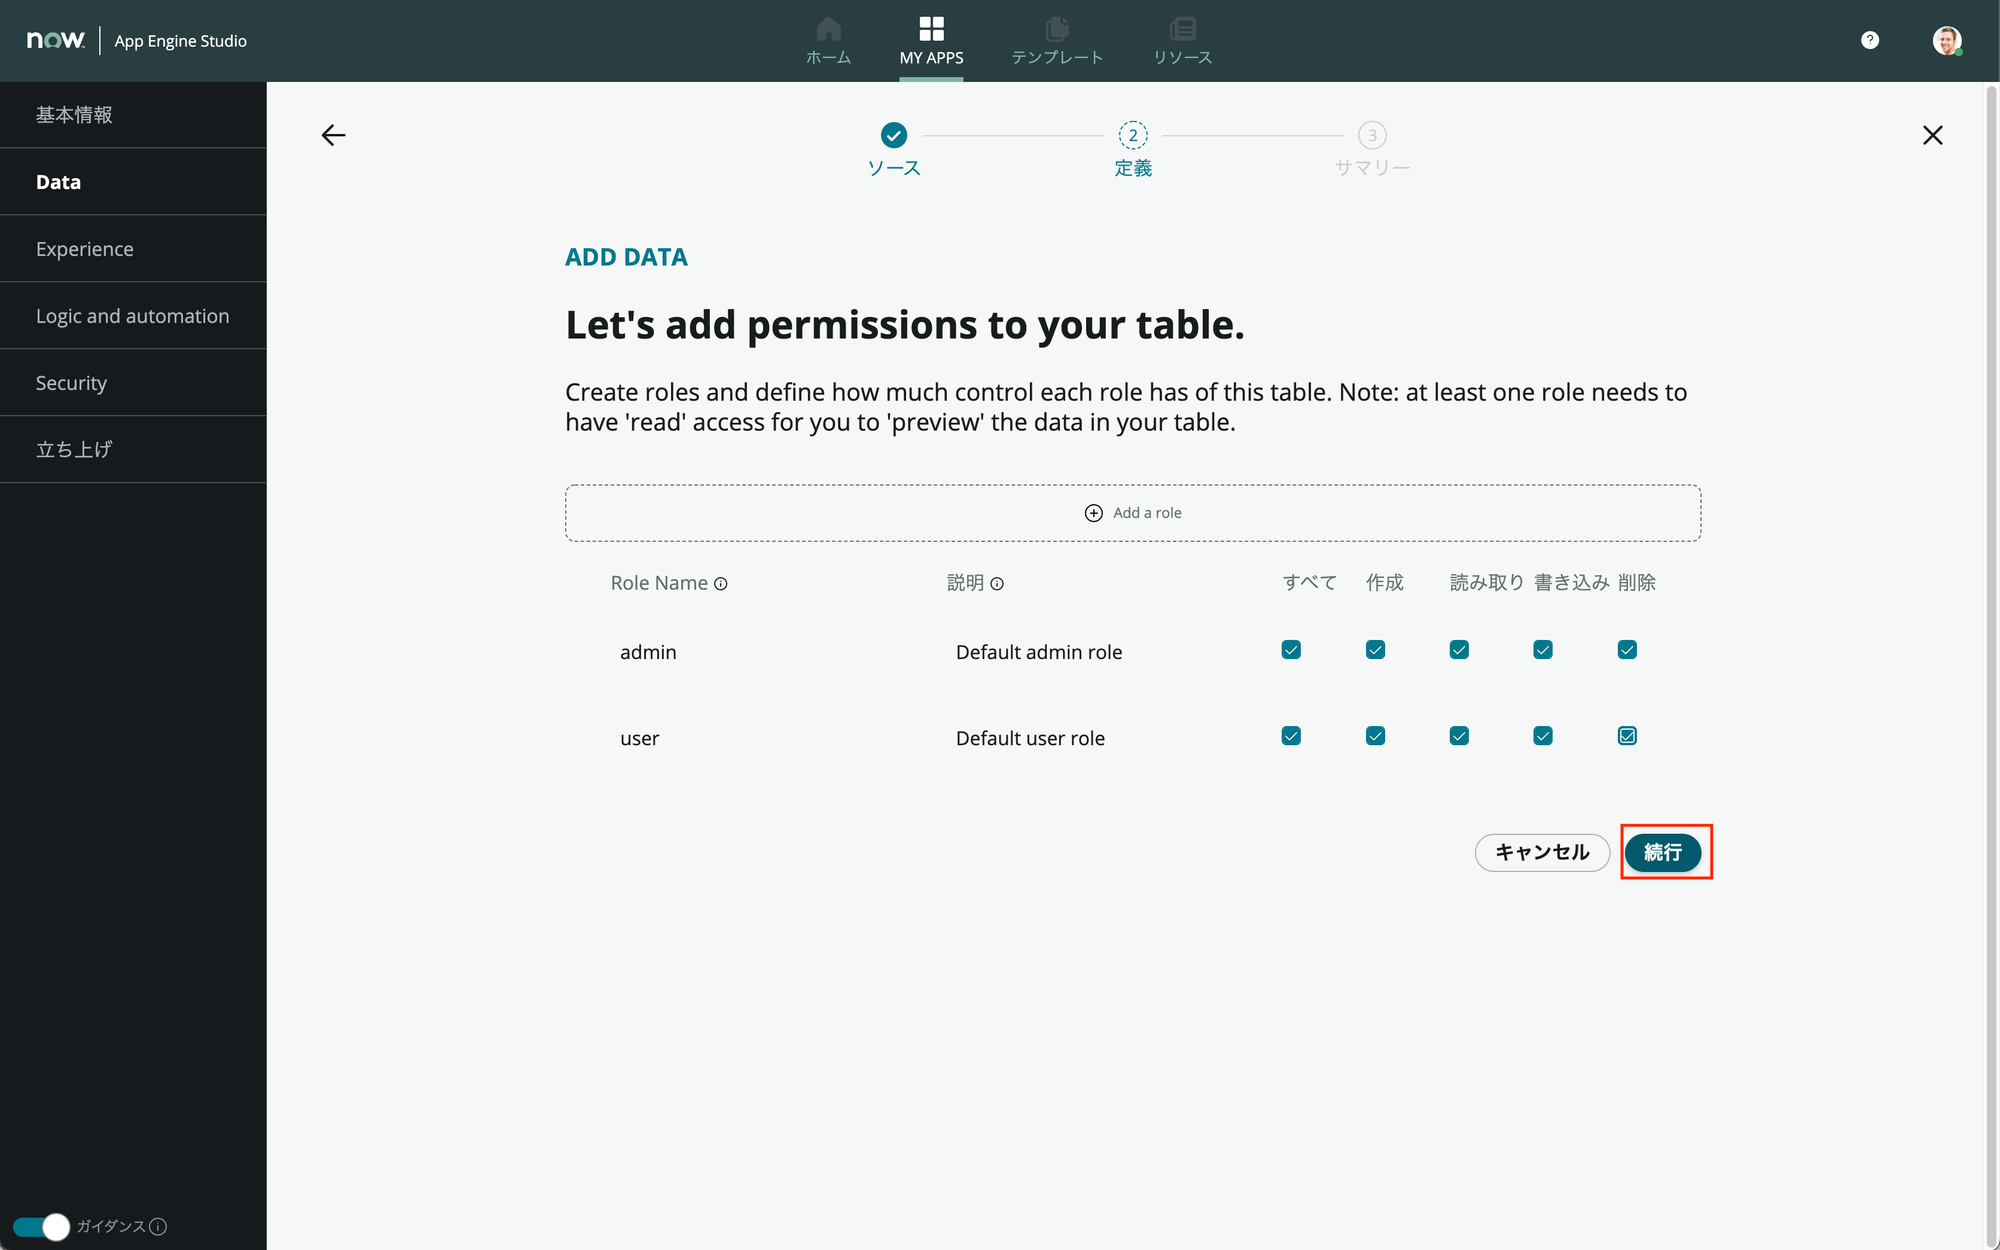Click the step 3 サマリー indicator
This screenshot has height=1250, width=2000.
1372,135
